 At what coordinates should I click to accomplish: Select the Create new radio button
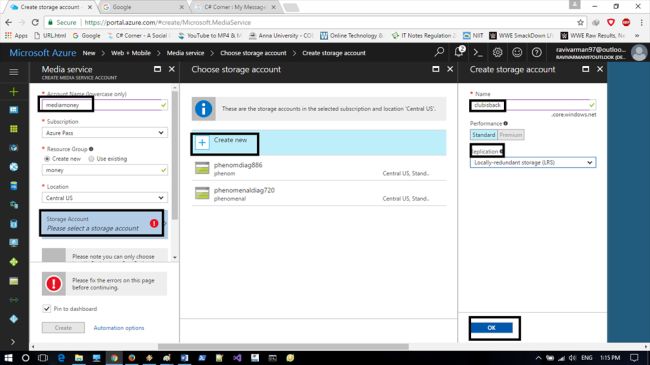point(47,159)
